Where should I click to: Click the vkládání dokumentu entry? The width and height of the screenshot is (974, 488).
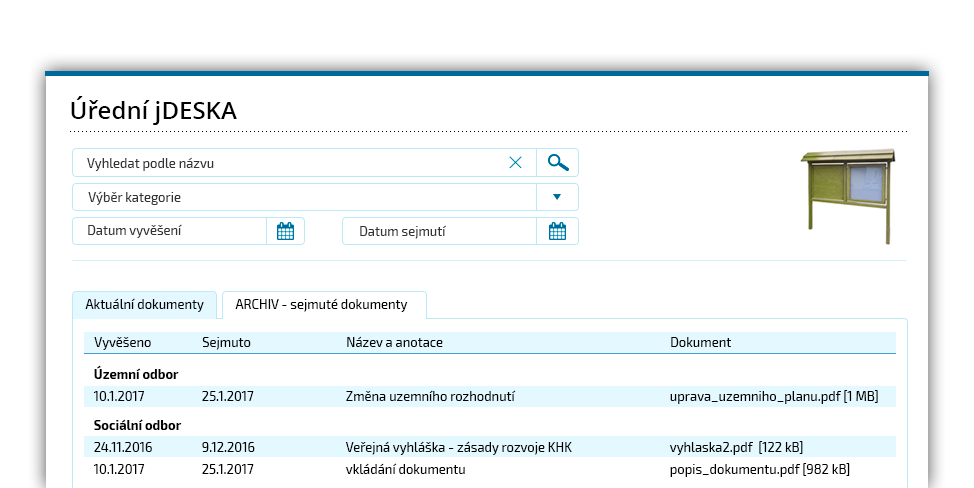tap(405, 469)
